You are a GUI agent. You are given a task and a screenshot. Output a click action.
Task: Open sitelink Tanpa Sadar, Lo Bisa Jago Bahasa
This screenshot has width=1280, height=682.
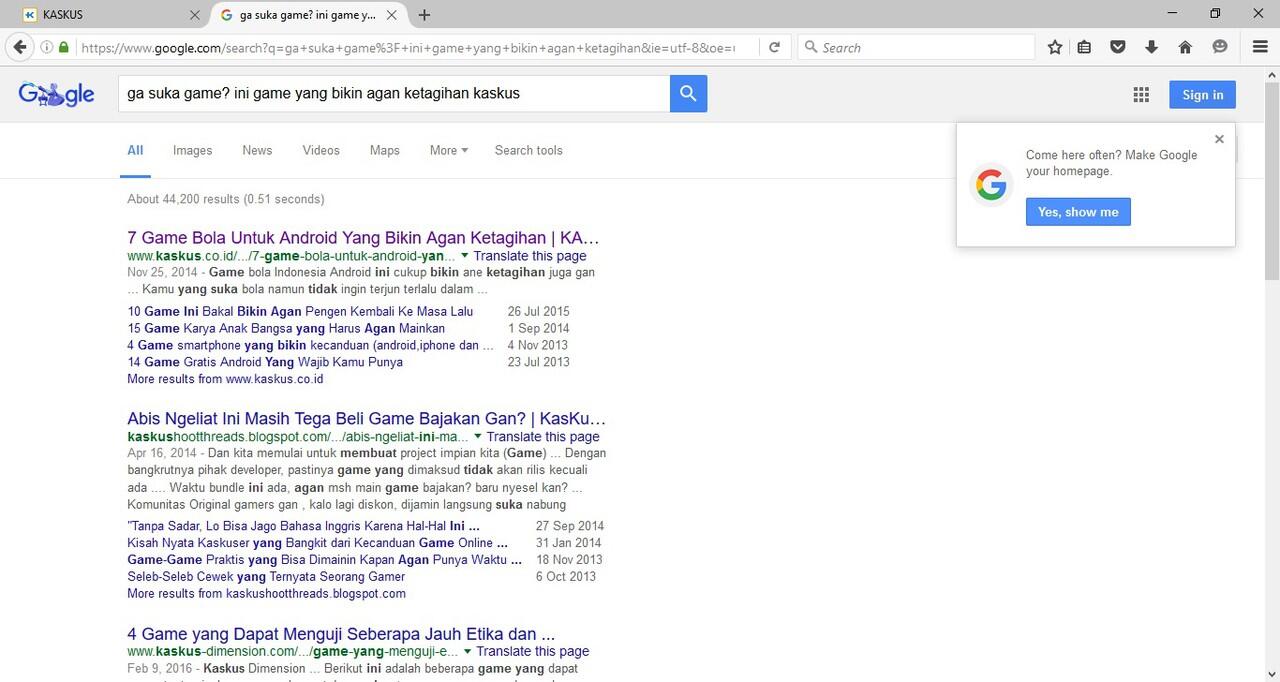click(x=303, y=525)
